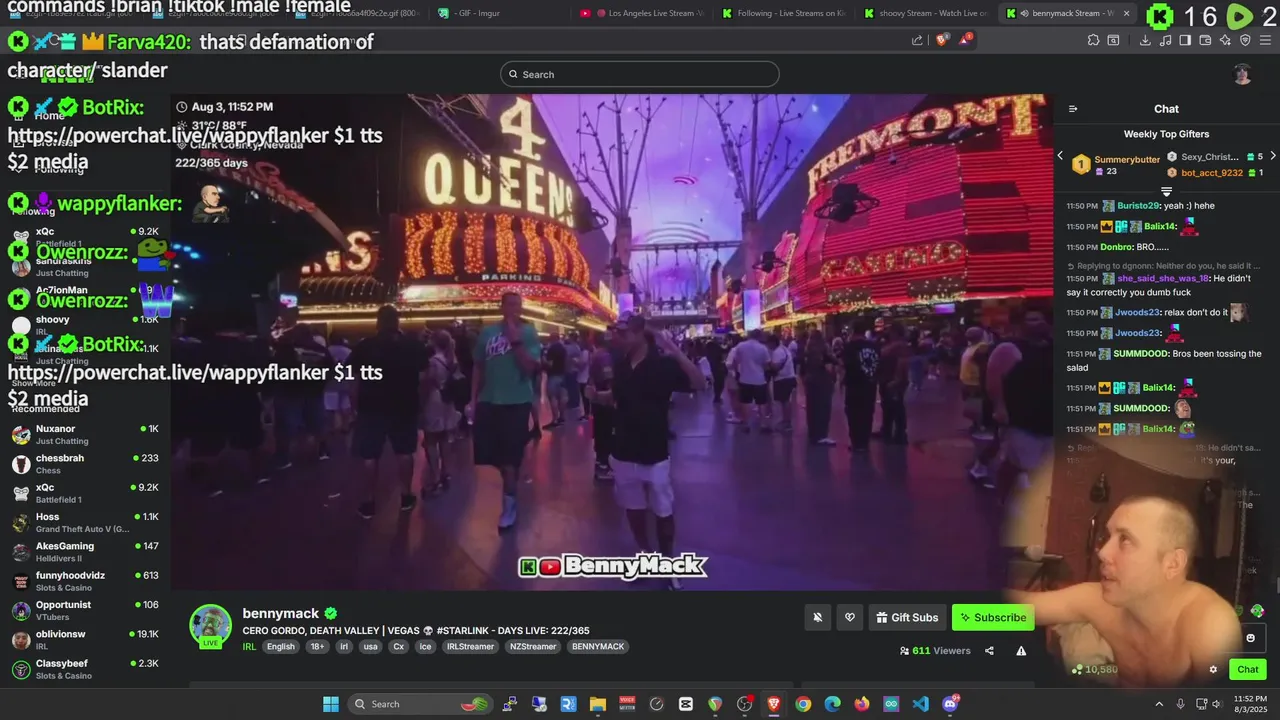Click the Windows taskbar search box
The image size is (1280, 720).
click(420, 704)
